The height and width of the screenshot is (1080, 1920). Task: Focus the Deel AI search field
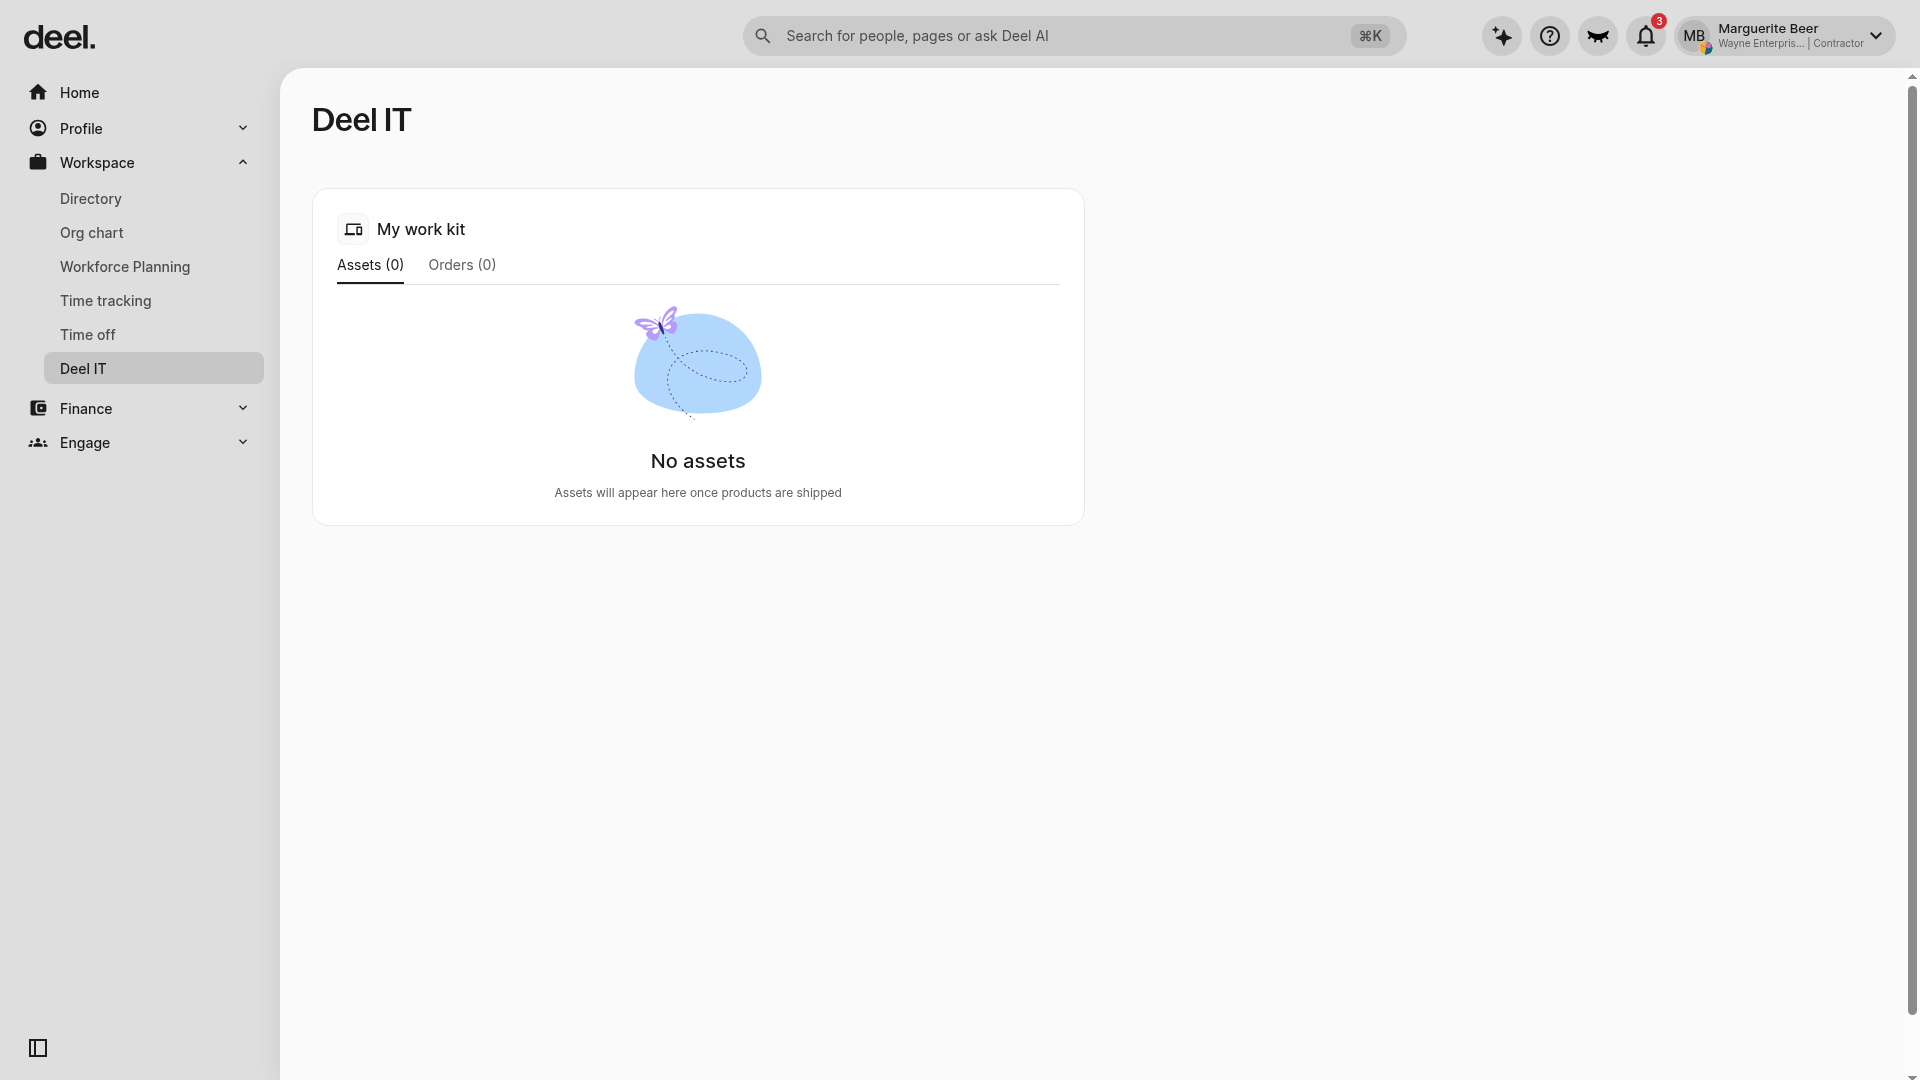tap(1074, 36)
